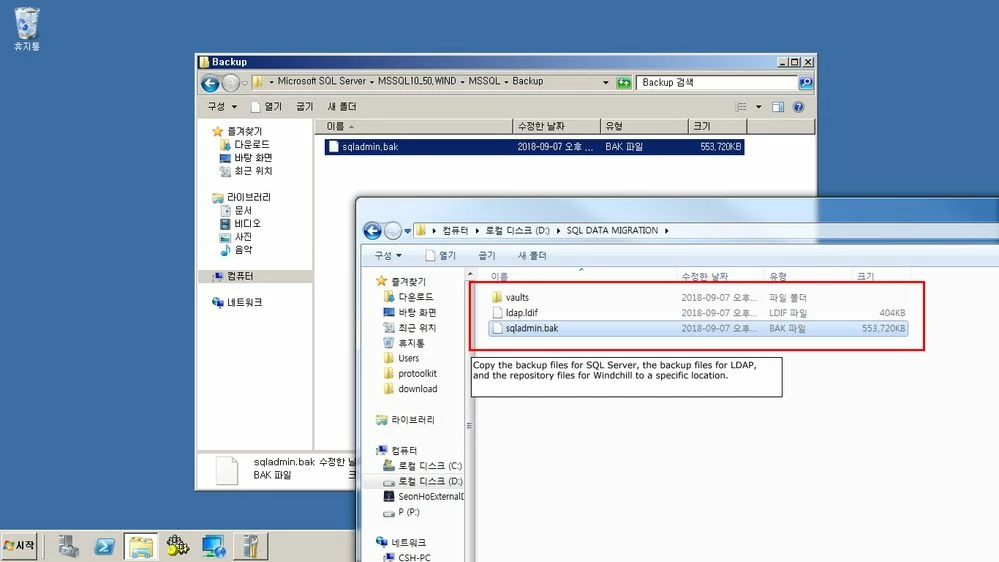Open PowerShell taskbar icon
This screenshot has width=999, height=562.
[104, 546]
